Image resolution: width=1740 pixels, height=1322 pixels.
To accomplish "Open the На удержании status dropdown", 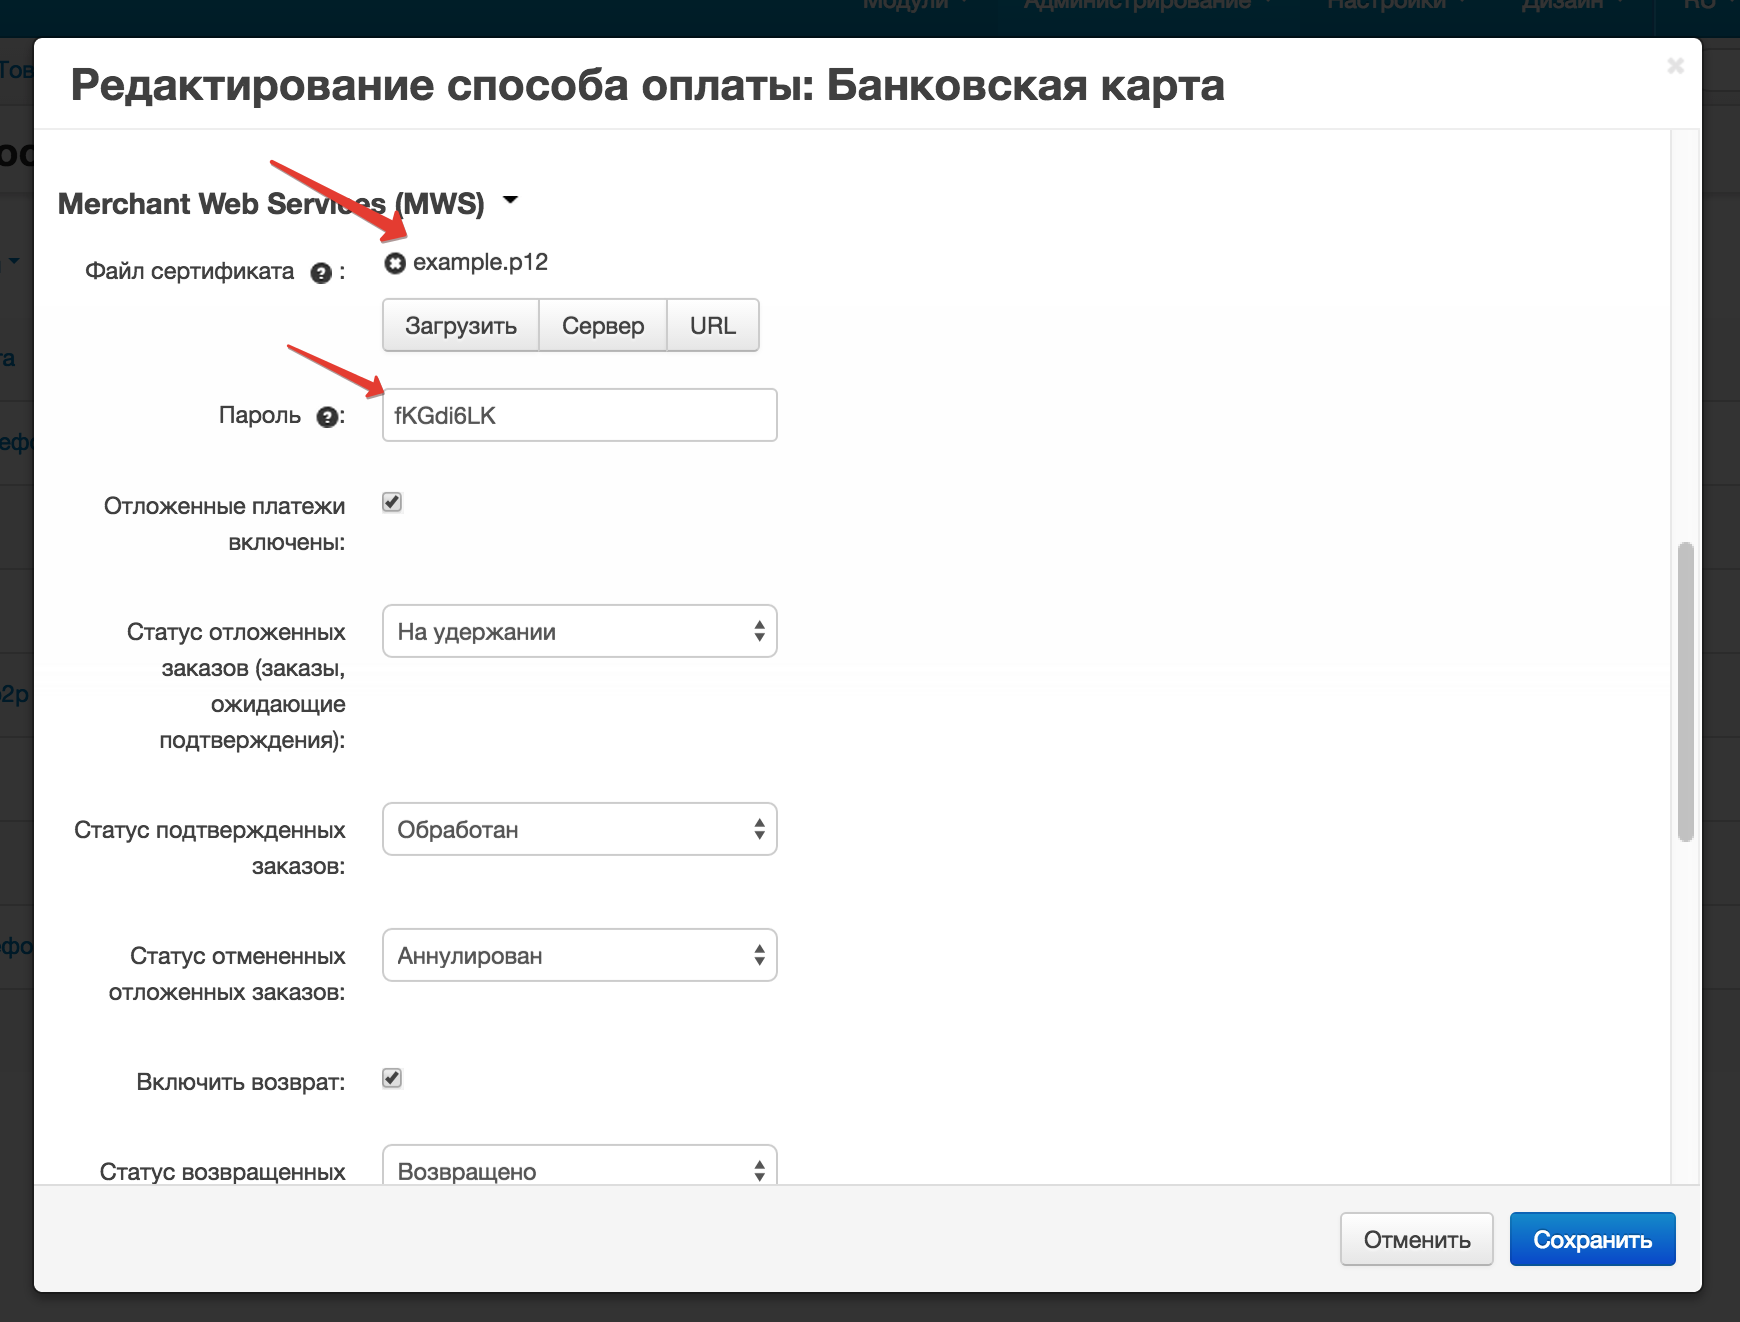I will point(579,631).
